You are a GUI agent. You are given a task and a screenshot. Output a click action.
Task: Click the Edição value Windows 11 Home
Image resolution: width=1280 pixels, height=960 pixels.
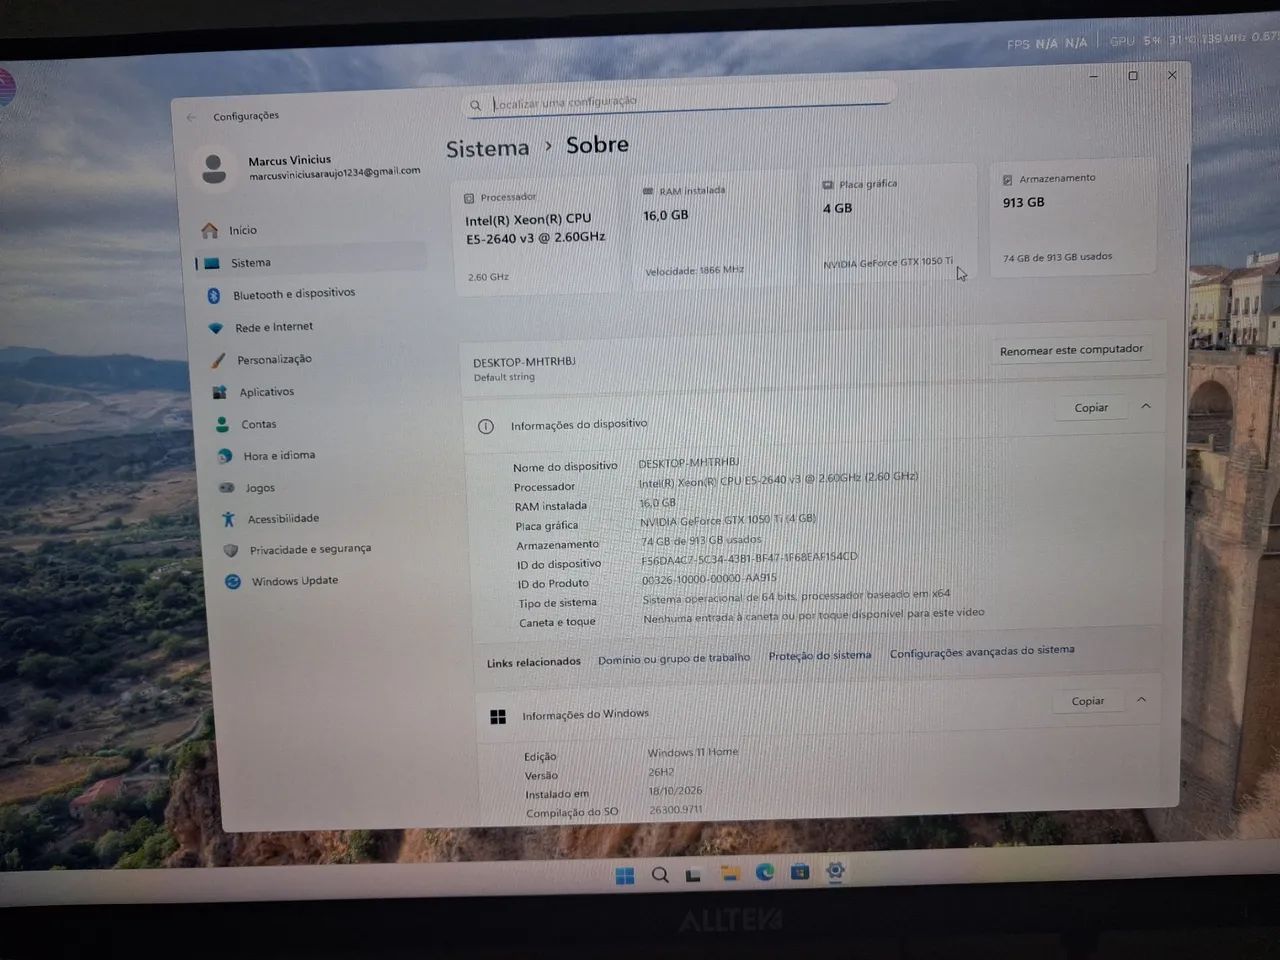(693, 752)
